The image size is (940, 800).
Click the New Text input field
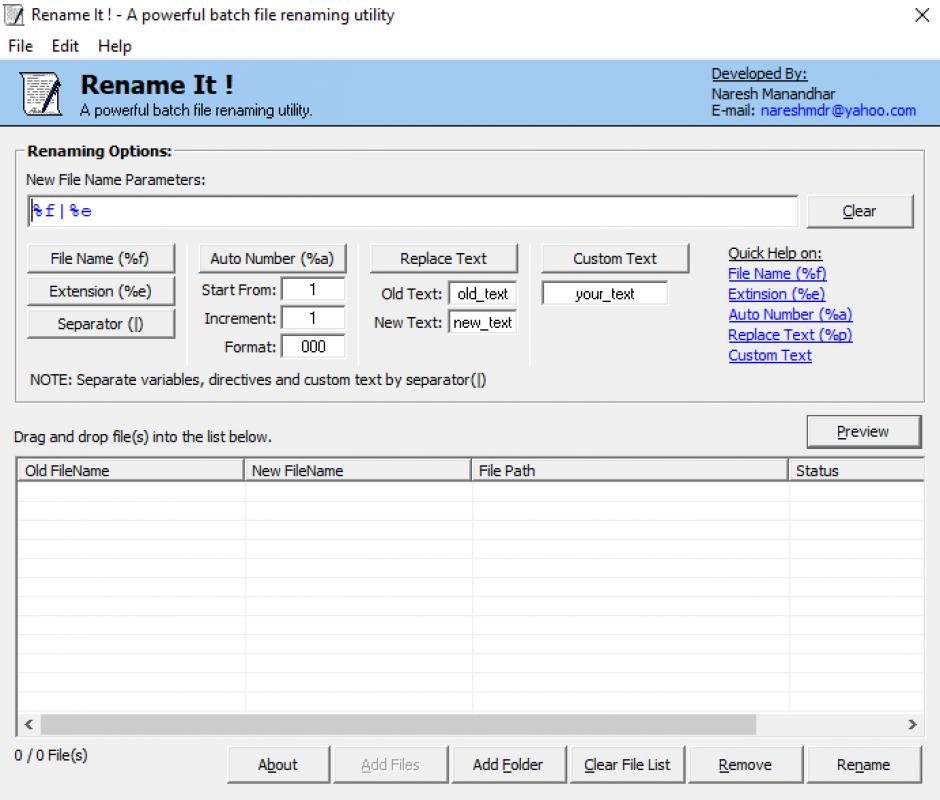point(482,323)
